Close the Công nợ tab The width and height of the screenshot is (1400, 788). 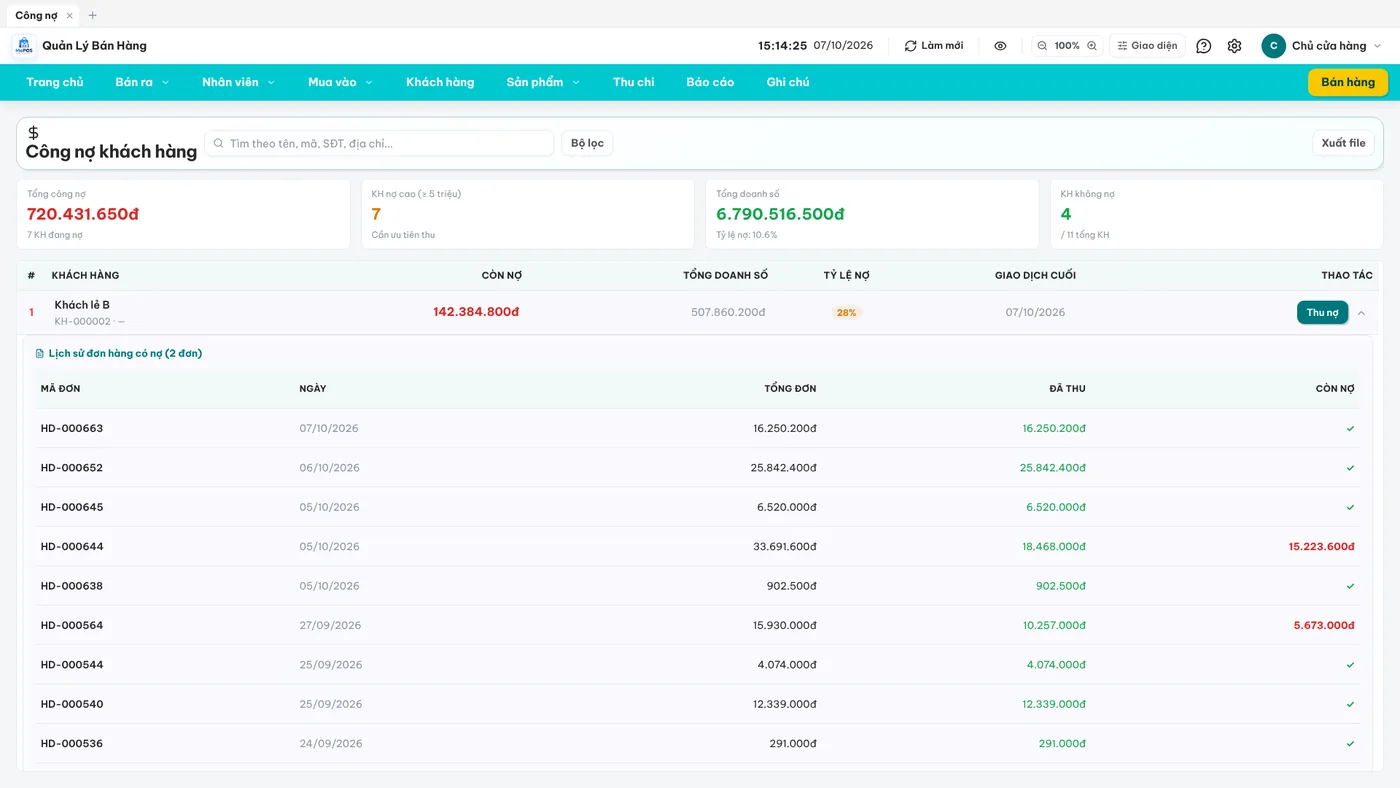(69, 15)
